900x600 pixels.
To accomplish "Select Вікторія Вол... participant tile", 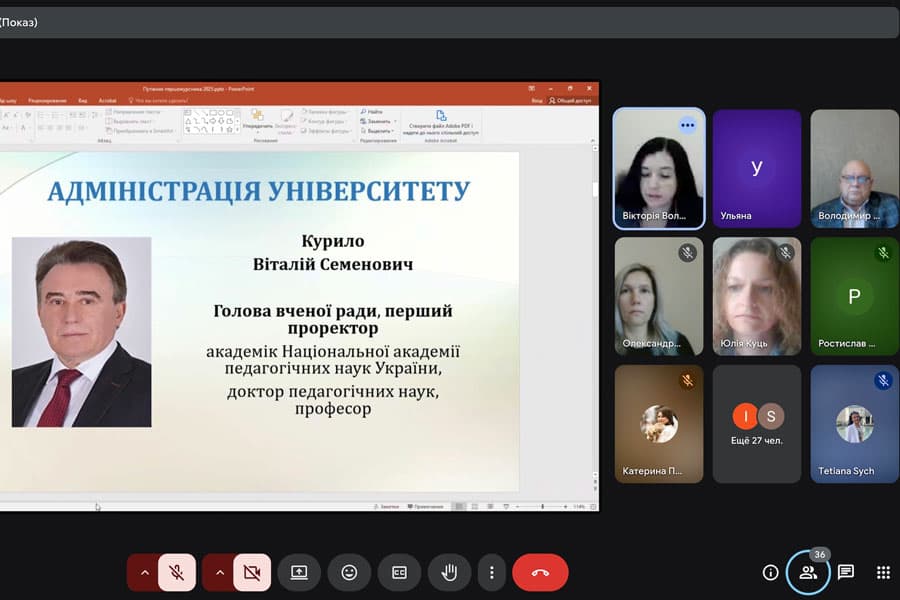I will coord(659,169).
